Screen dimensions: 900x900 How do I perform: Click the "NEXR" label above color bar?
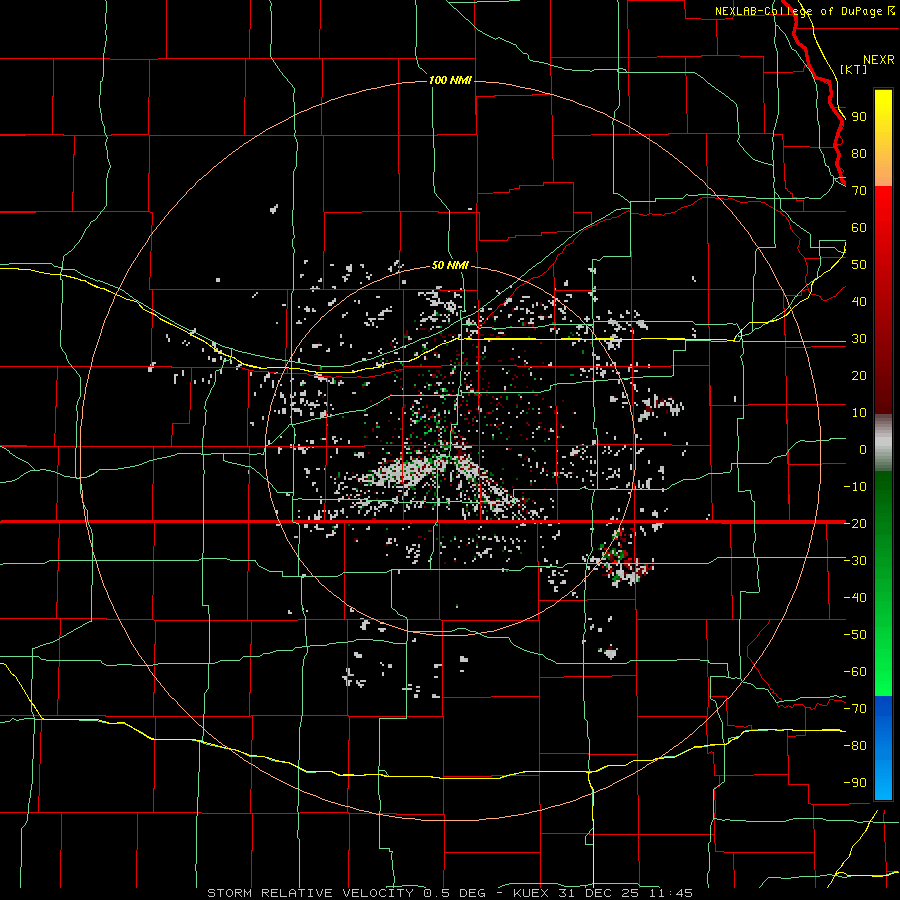(878, 60)
